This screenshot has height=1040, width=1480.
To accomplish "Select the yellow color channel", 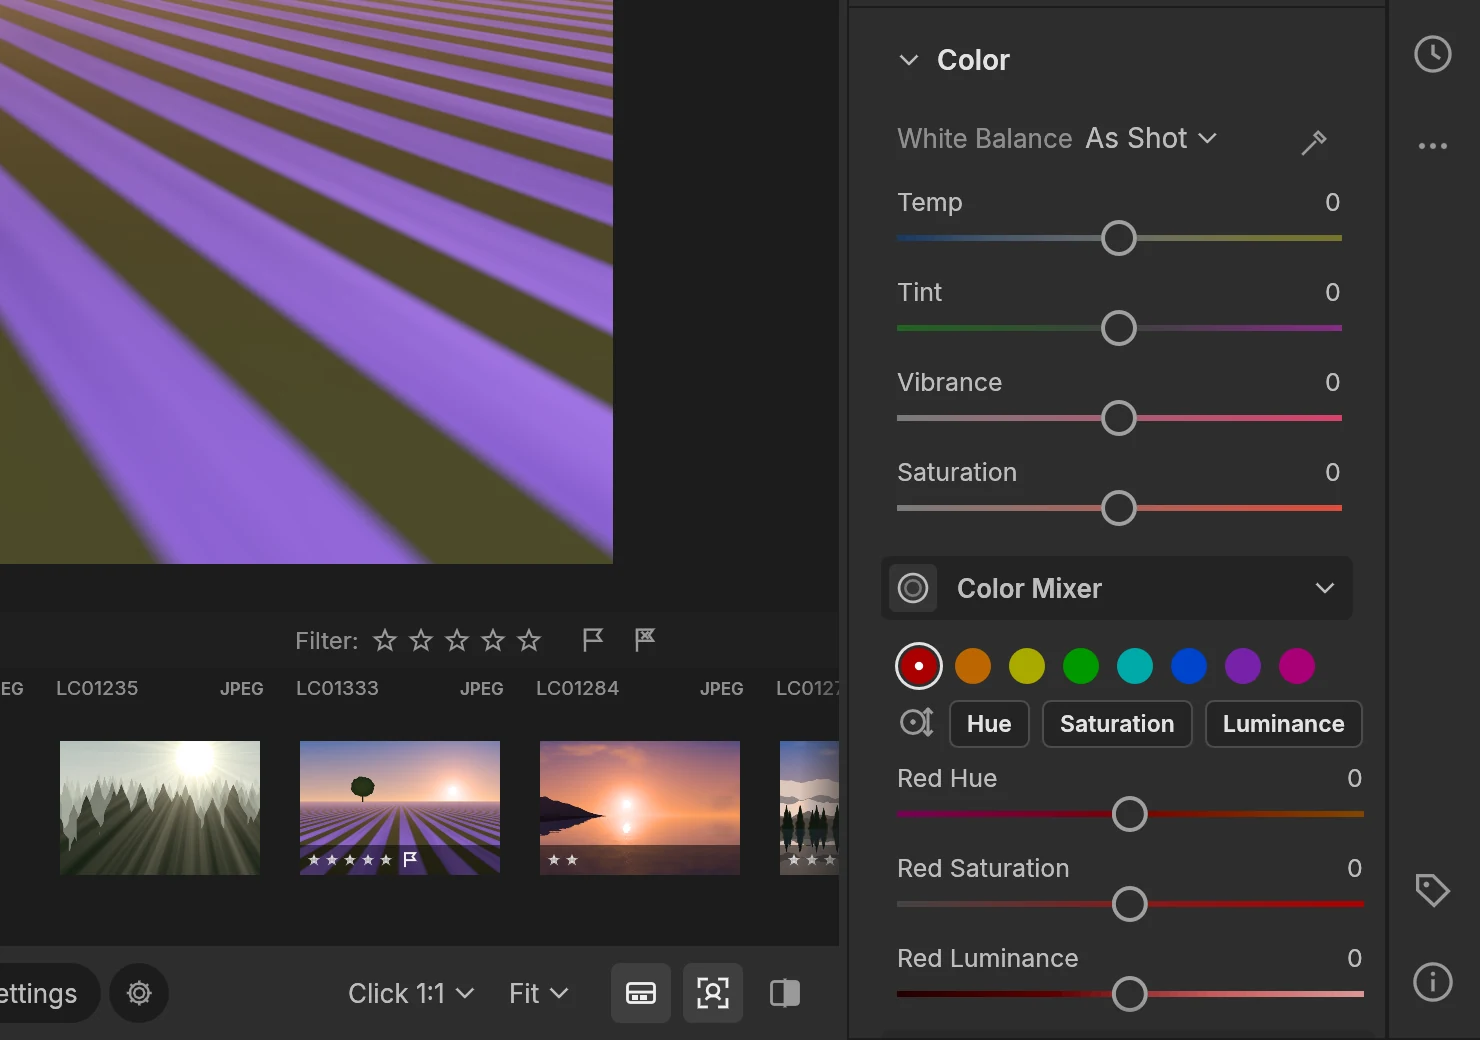I will [1027, 666].
